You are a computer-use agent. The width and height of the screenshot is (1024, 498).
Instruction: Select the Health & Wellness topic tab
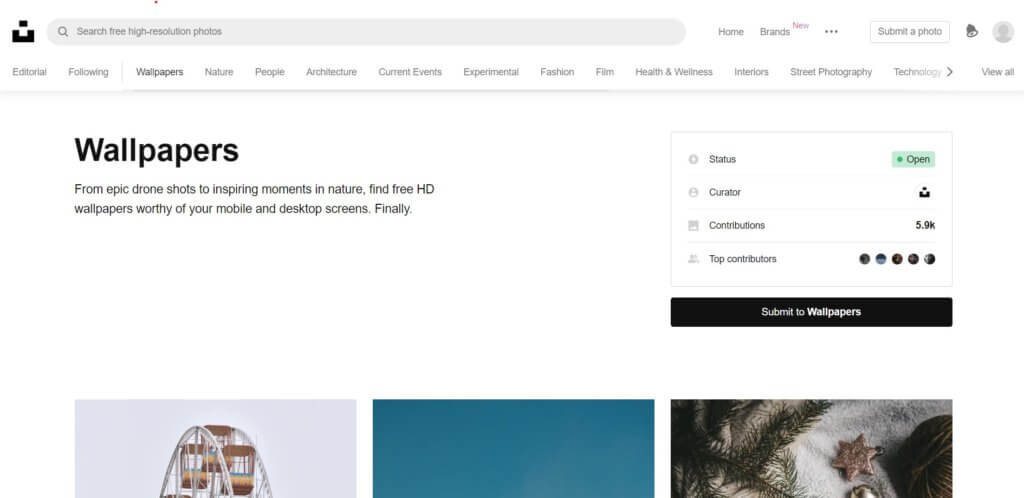(x=674, y=72)
